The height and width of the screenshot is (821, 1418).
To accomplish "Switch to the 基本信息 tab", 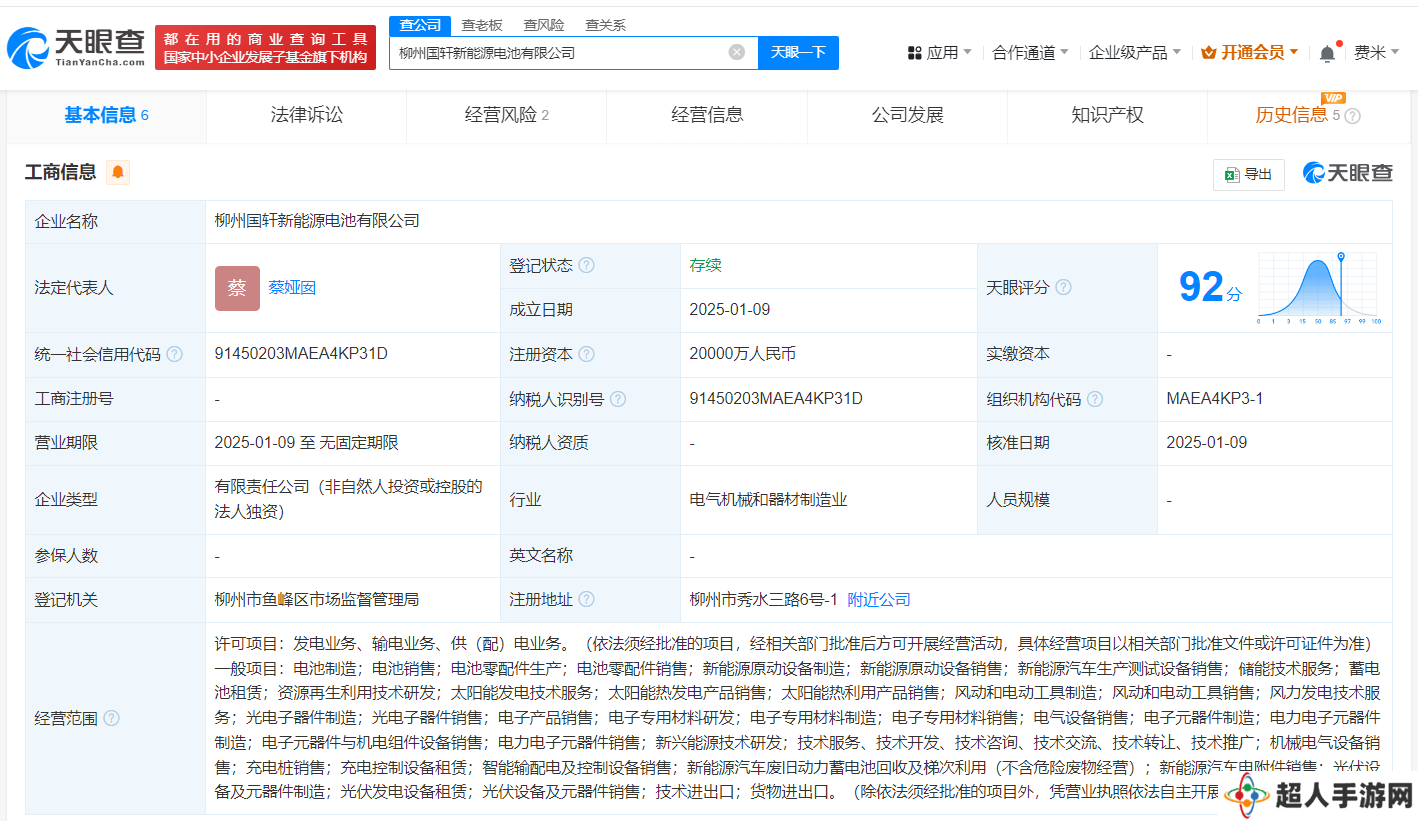I will [106, 115].
